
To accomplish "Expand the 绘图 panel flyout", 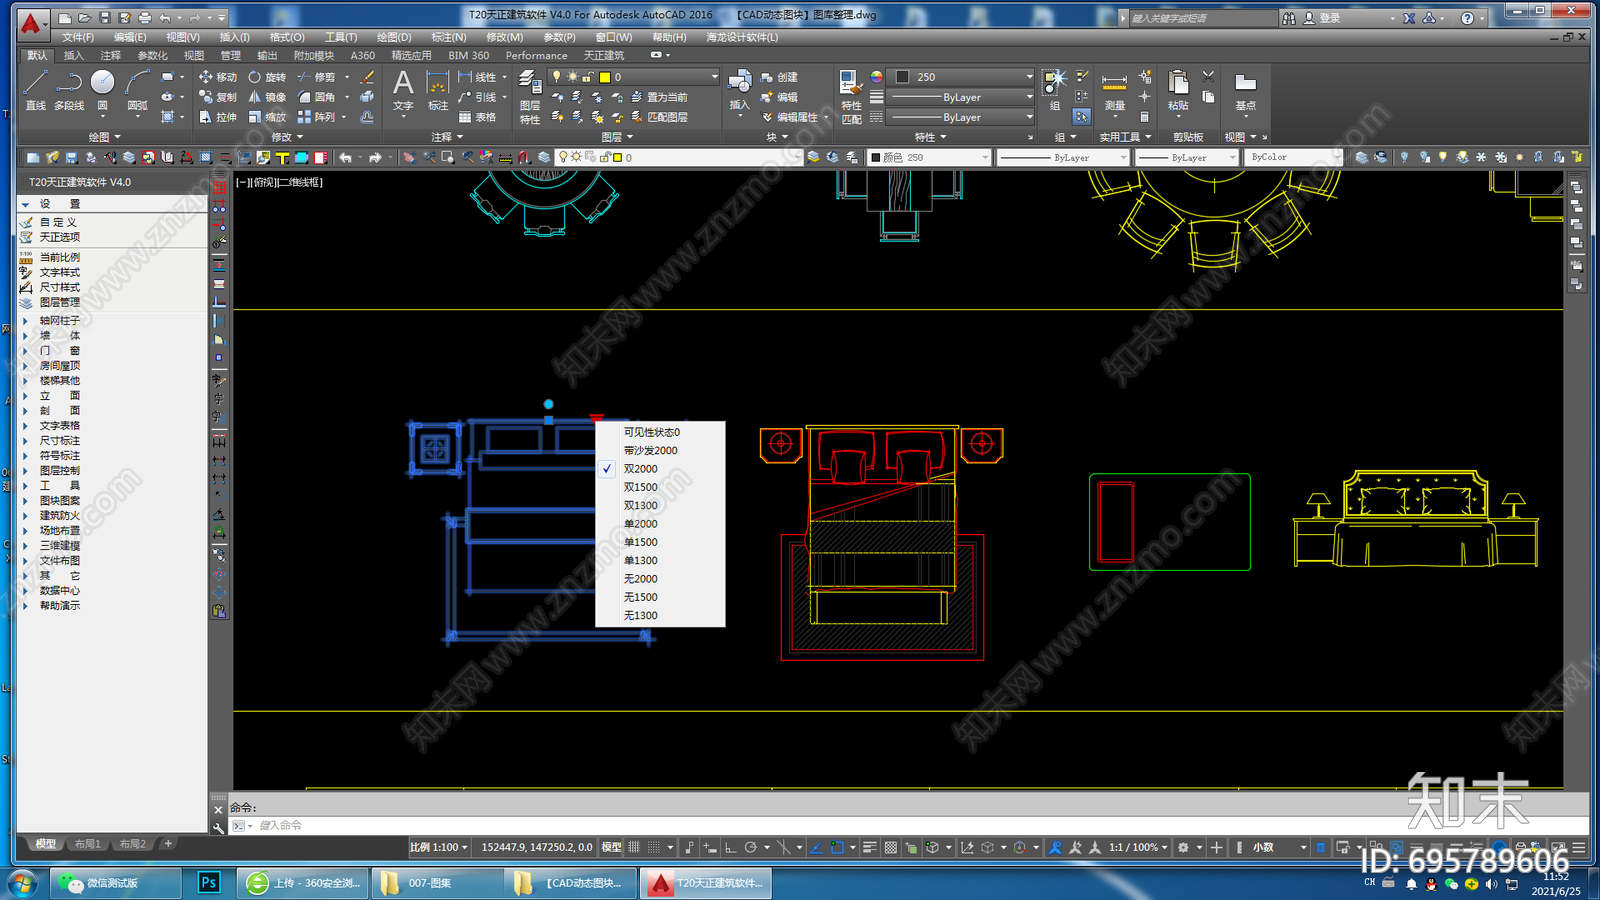I will point(104,137).
